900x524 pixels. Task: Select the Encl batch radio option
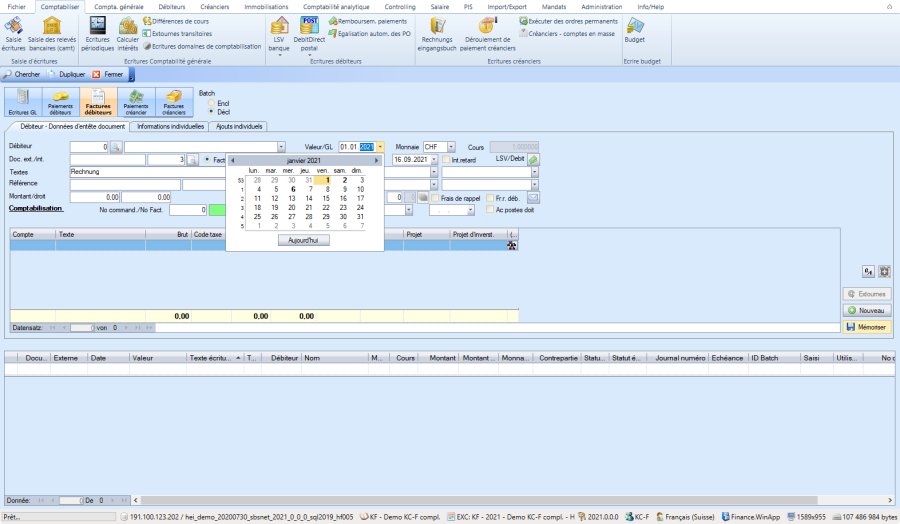210,103
